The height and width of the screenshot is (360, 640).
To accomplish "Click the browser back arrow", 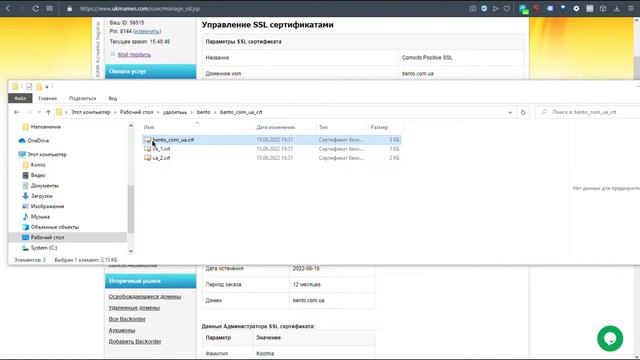I will point(8,8).
